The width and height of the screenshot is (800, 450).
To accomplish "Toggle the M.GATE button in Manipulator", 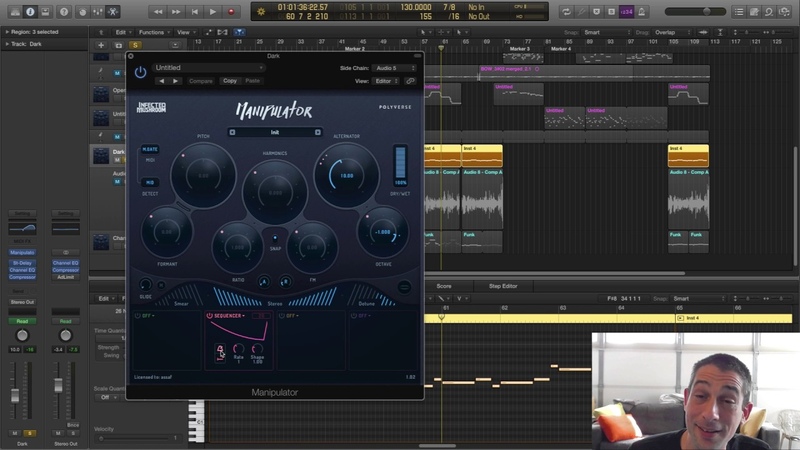I will (x=150, y=149).
